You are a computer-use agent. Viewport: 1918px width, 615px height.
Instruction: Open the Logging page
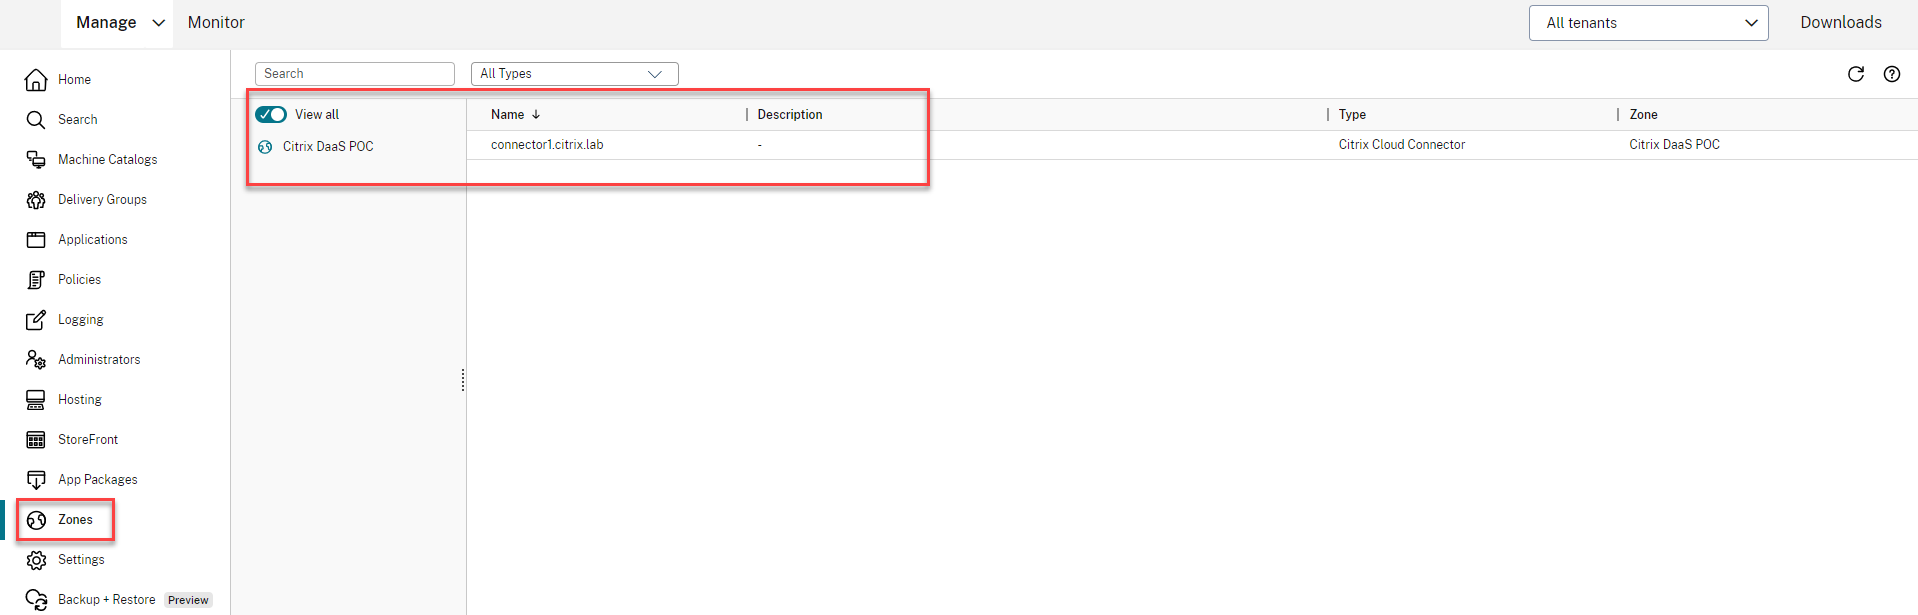81,320
